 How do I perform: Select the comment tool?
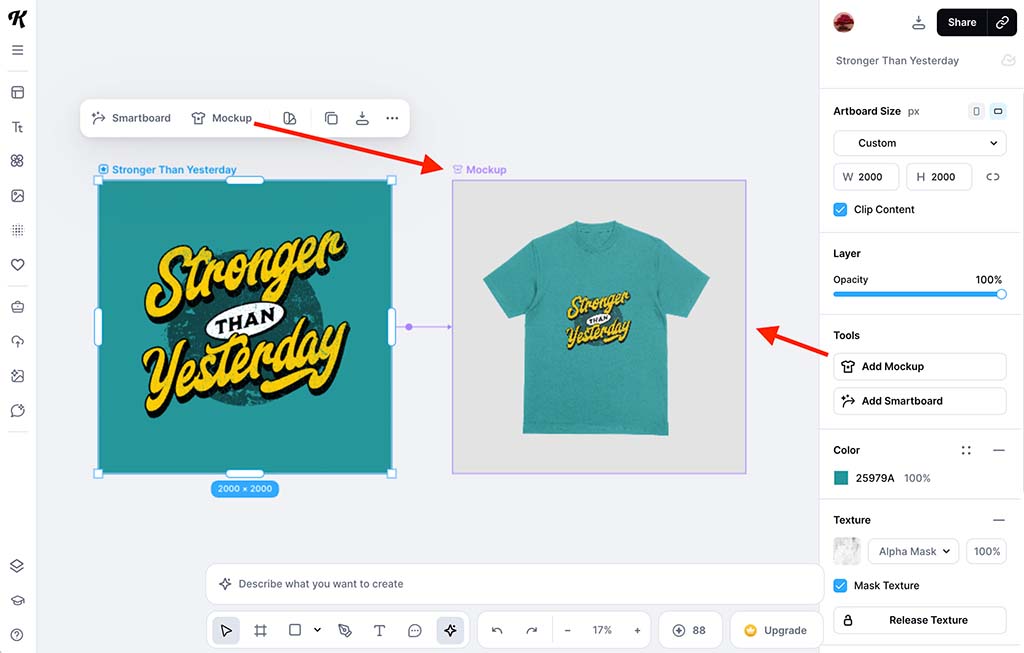[x=414, y=630]
